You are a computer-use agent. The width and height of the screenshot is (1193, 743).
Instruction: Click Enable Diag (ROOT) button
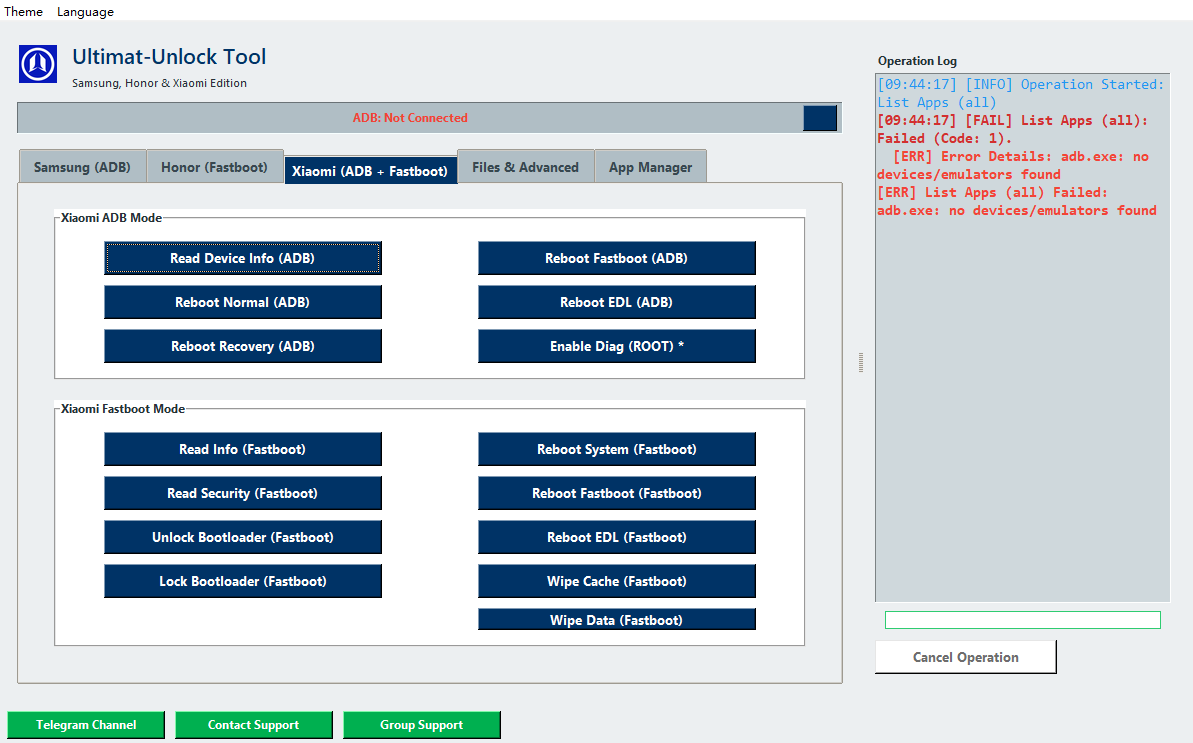[616, 346]
